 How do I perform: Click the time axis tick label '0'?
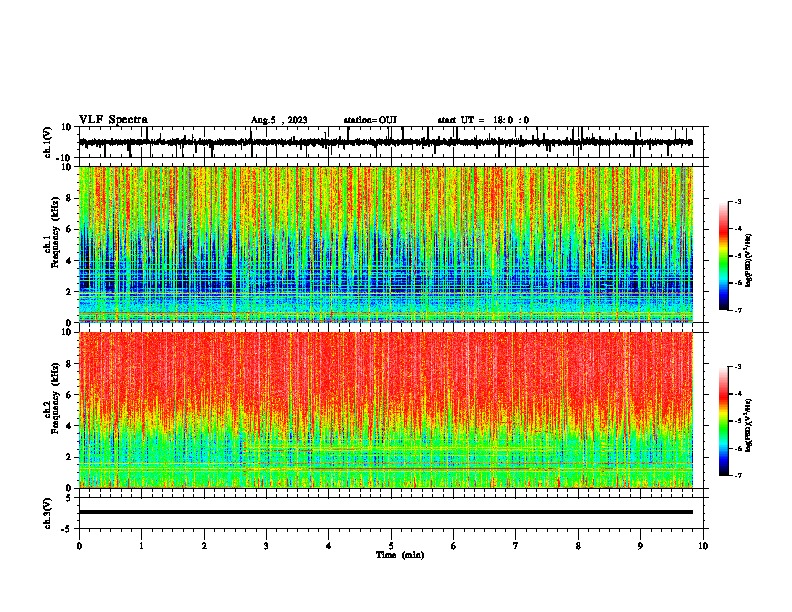[x=79, y=546]
